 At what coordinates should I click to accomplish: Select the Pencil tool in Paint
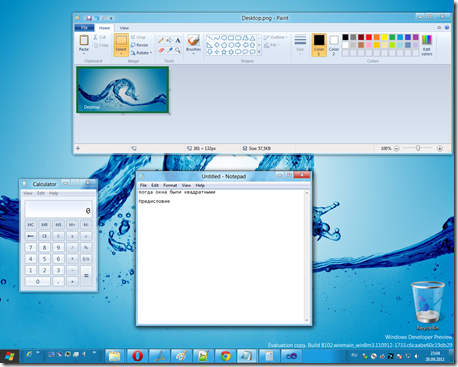(161, 41)
